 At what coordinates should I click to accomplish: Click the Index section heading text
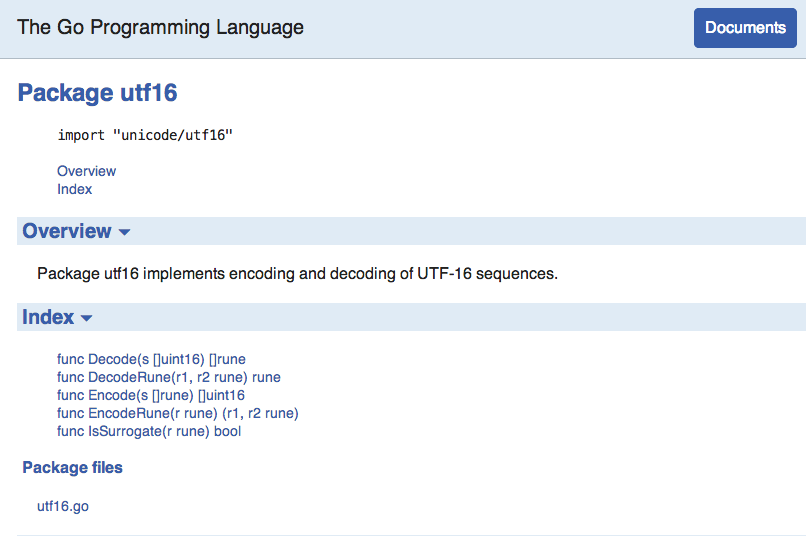[48, 317]
